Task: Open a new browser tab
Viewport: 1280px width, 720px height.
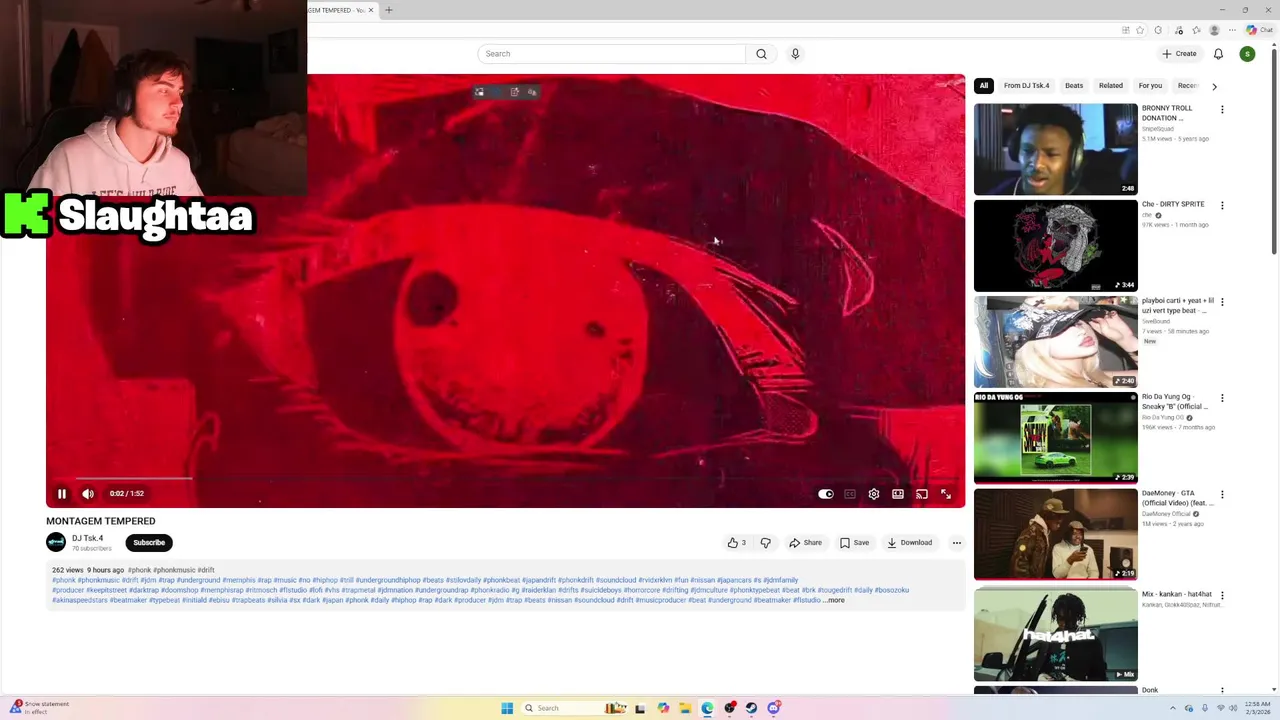Action: 389,10
